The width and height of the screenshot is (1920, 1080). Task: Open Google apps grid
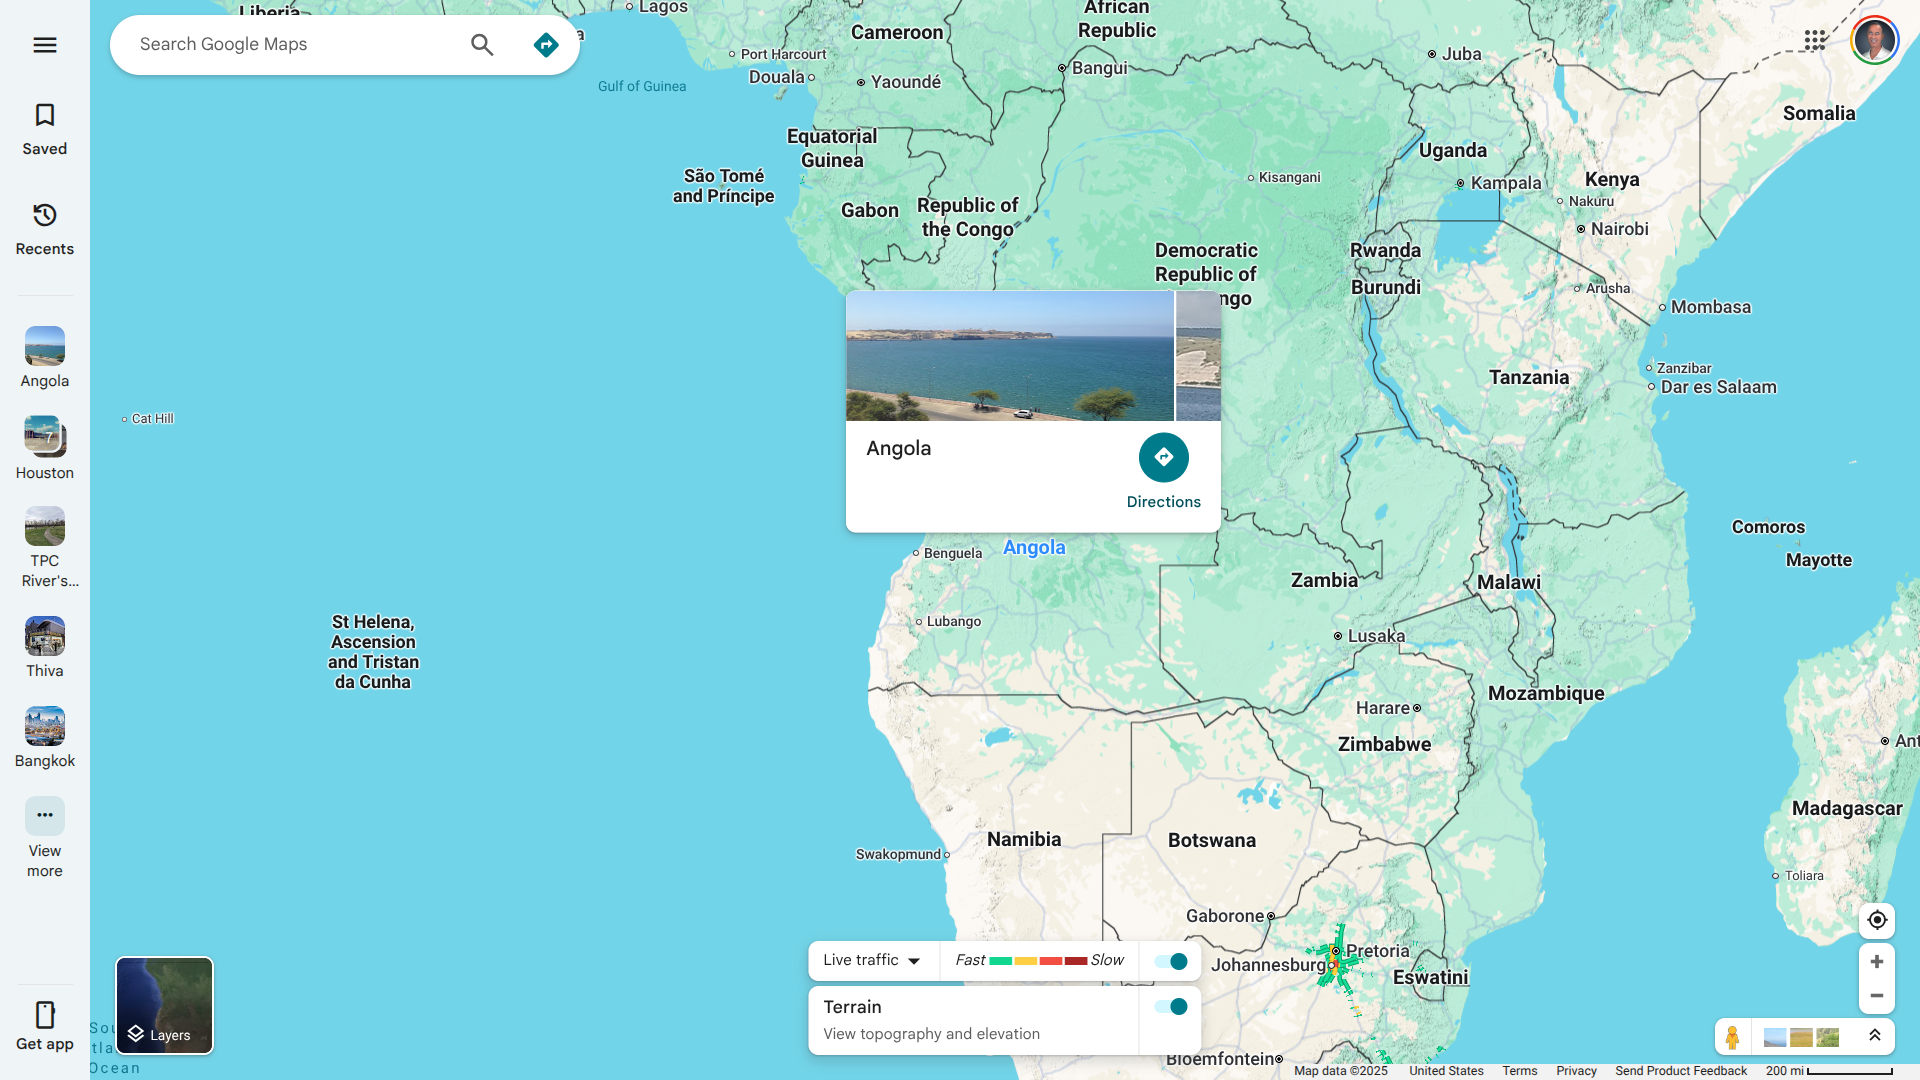click(x=1814, y=40)
